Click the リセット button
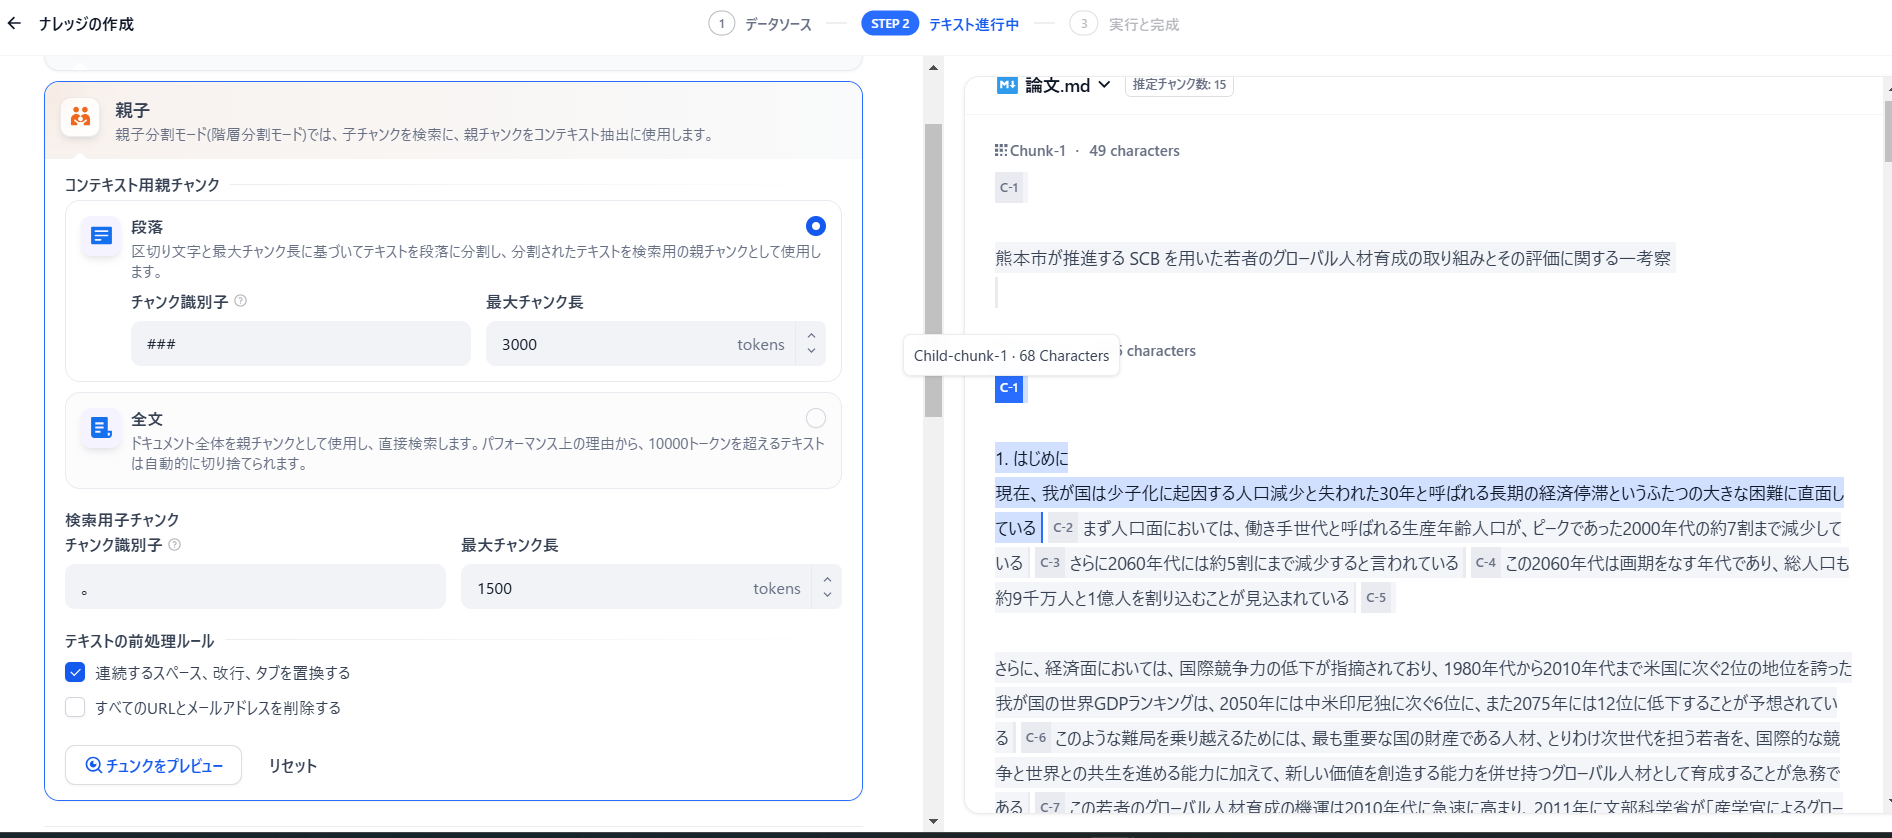Image resolution: width=1892 pixels, height=838 pixels. (293, 766)
